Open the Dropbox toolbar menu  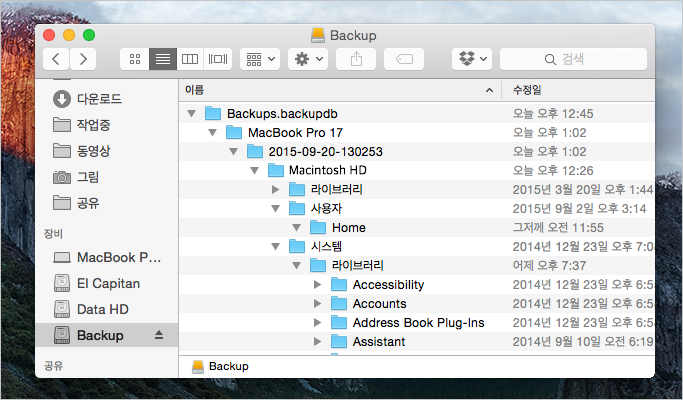click(x=472, y=59)
